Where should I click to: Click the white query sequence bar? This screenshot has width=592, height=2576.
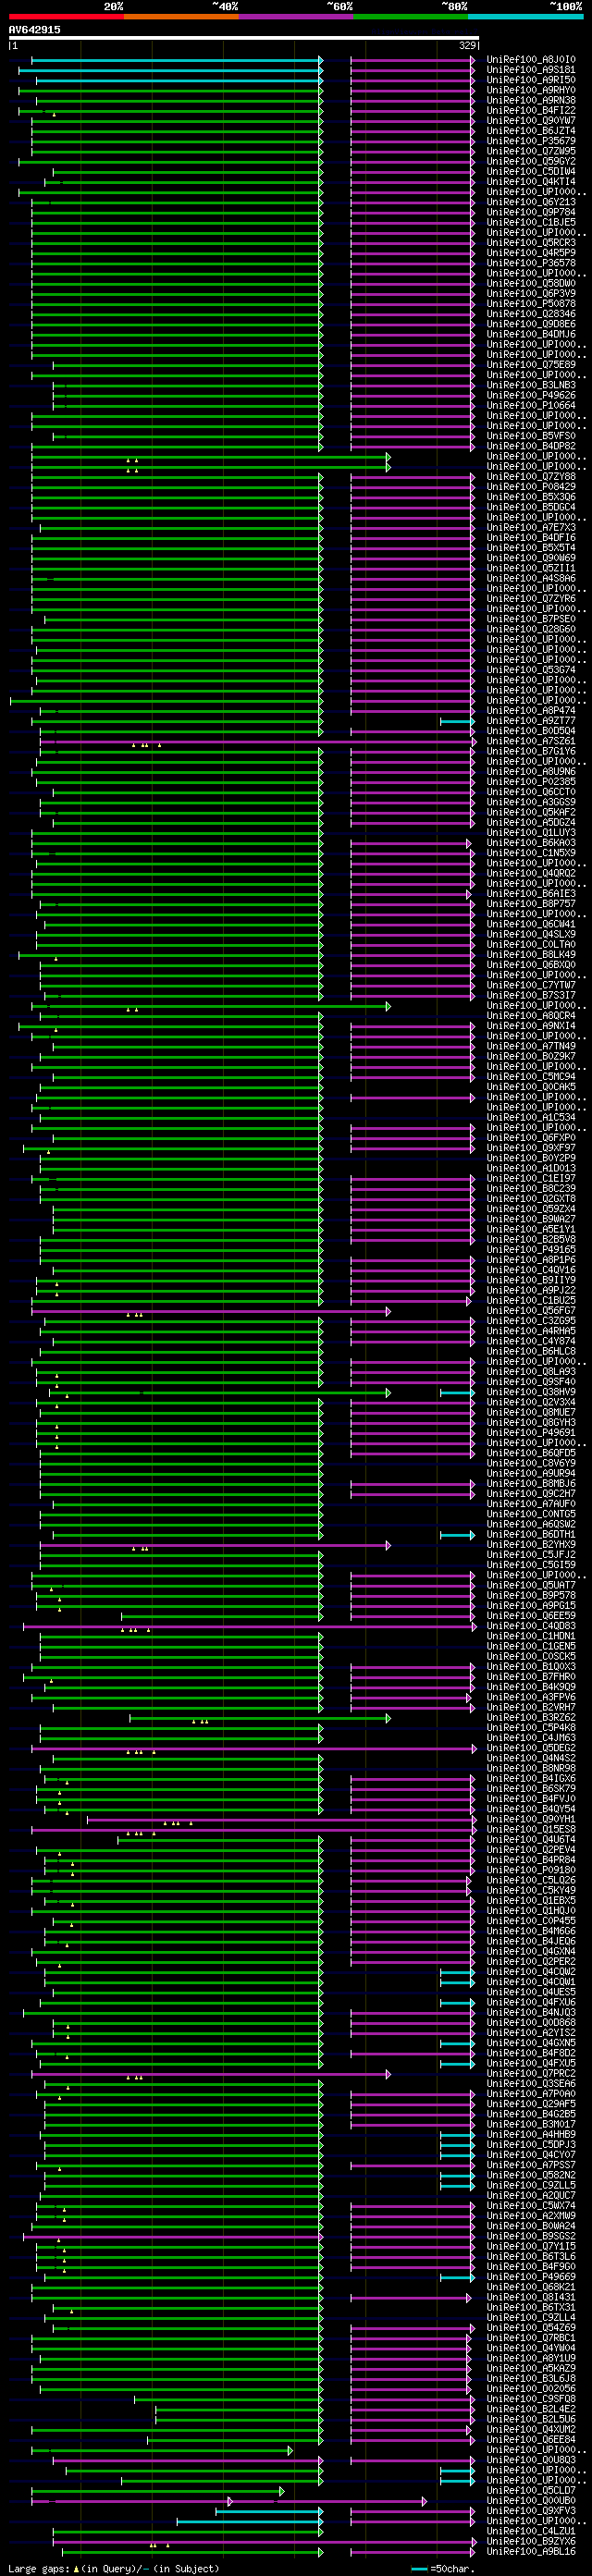[x=244, y=38]
